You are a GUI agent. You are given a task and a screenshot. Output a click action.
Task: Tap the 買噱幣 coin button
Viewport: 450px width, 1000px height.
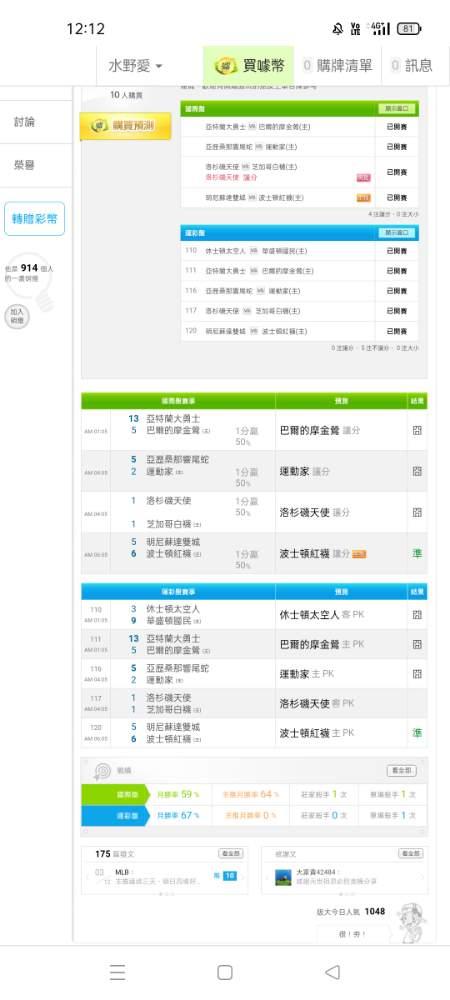(x=249, y=66)
